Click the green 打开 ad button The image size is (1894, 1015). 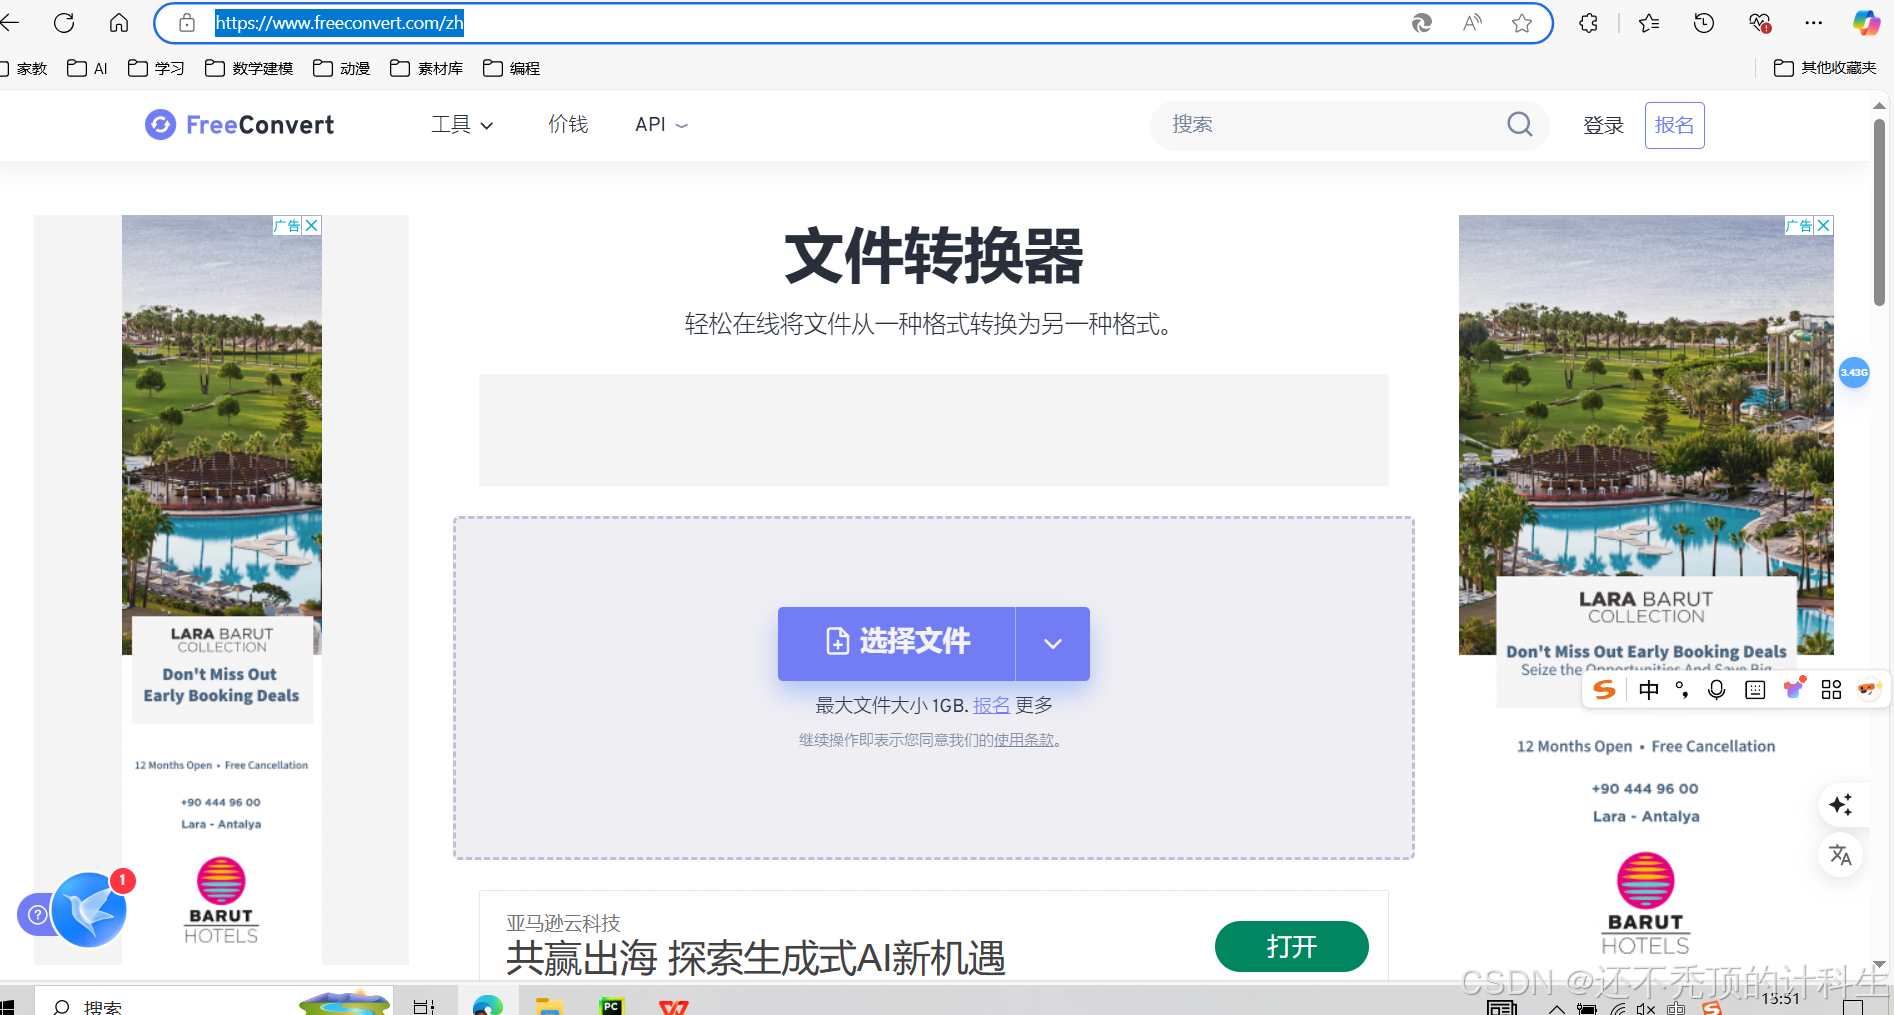pyautogui.click(x=1292, y=946)
